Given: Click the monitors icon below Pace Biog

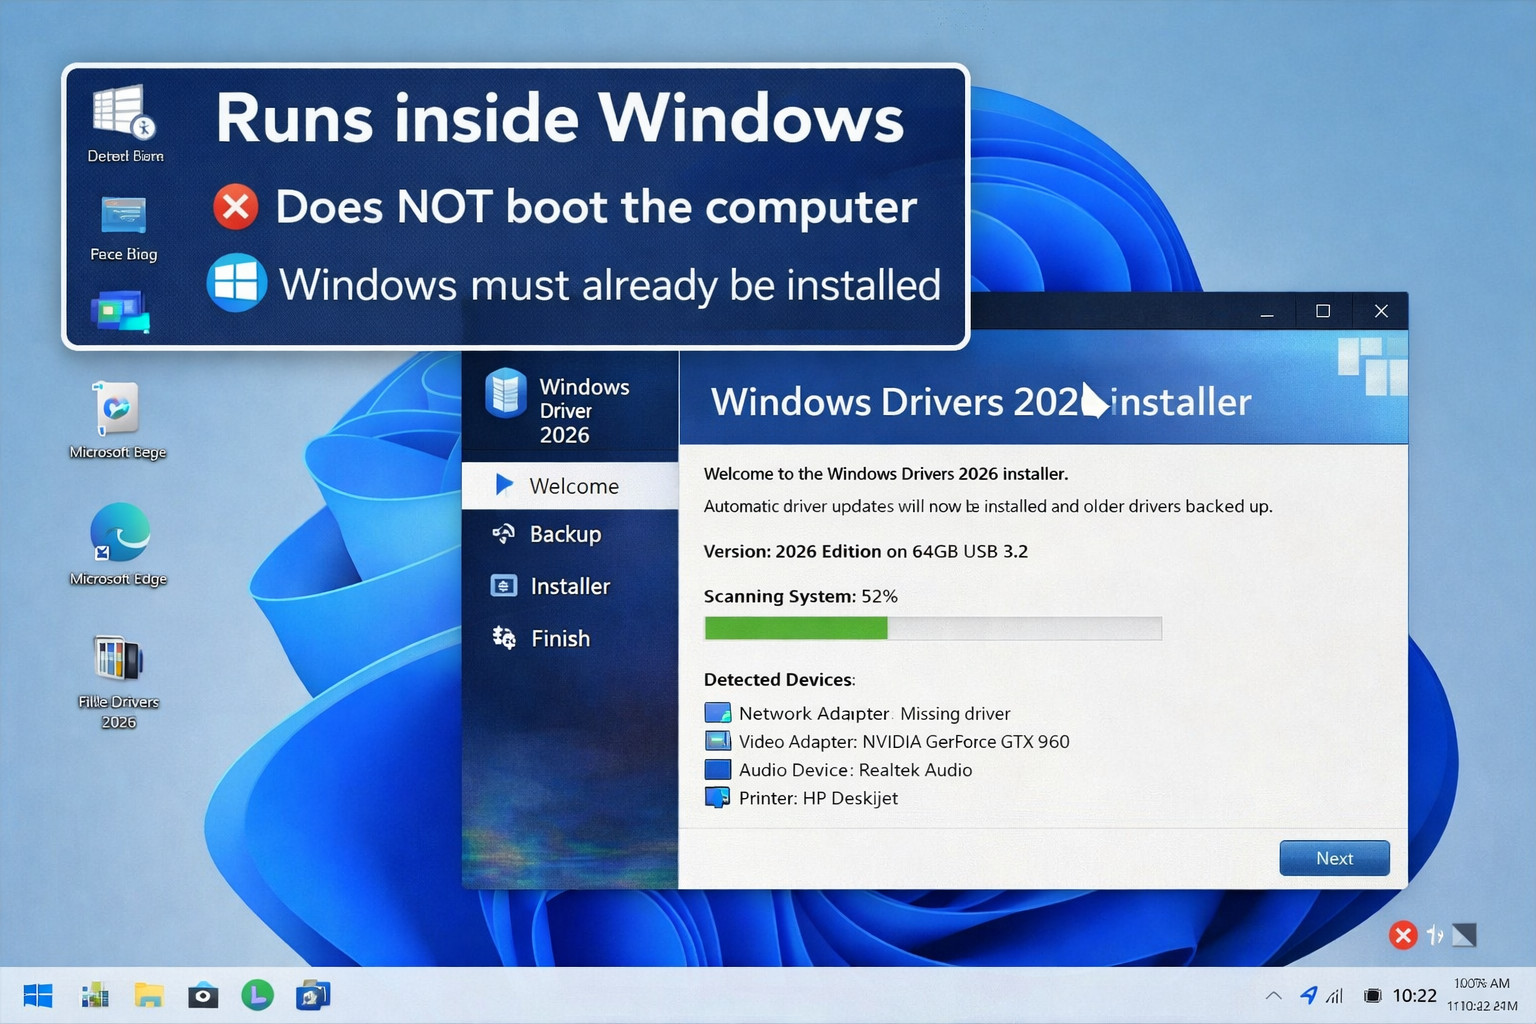Looking at the screenshot, I should pos(120,311).
